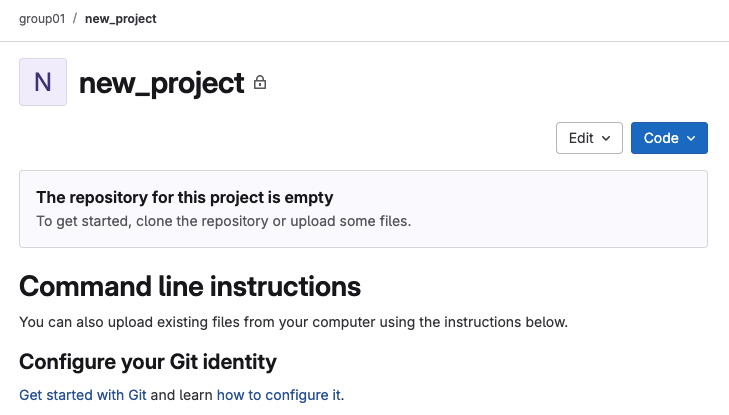729x415 pixels.
Task: Open the Edit dropdown
Action: click(x=589, y=138)
